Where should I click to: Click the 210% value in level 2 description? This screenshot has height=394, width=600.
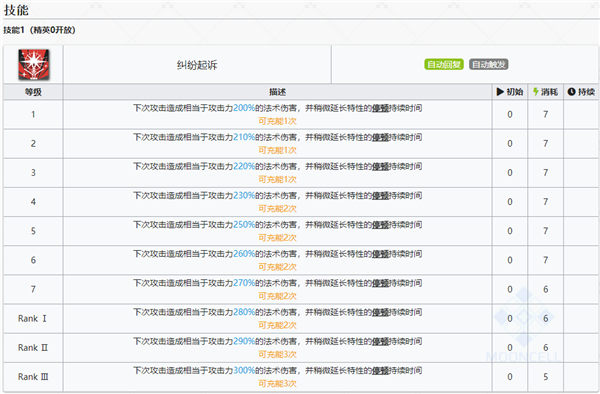tap(244, 137)
